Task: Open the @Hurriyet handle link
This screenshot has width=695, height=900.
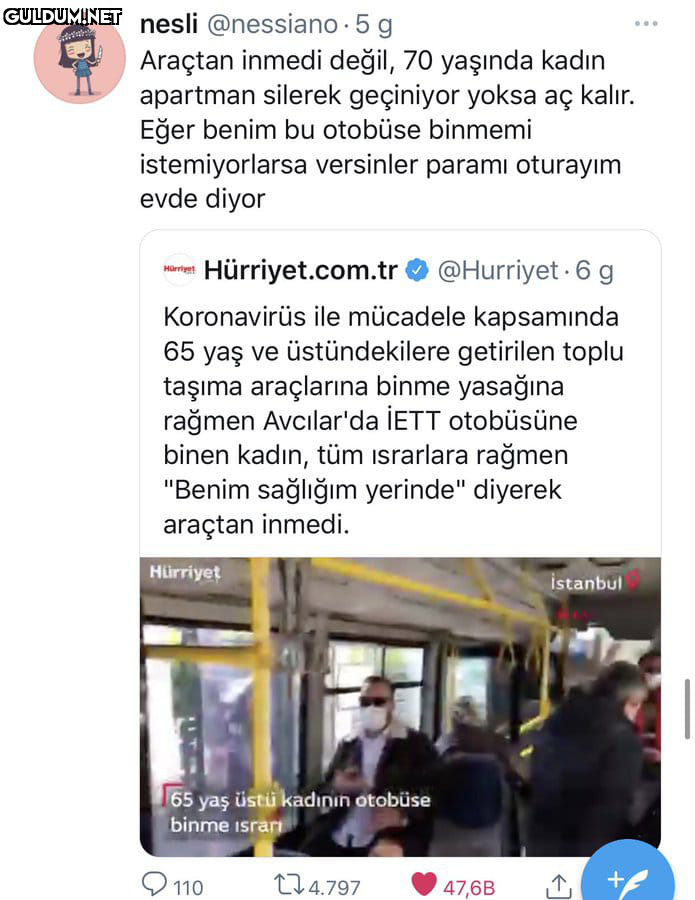Action: pyautogui.click(x=498, y=270)
